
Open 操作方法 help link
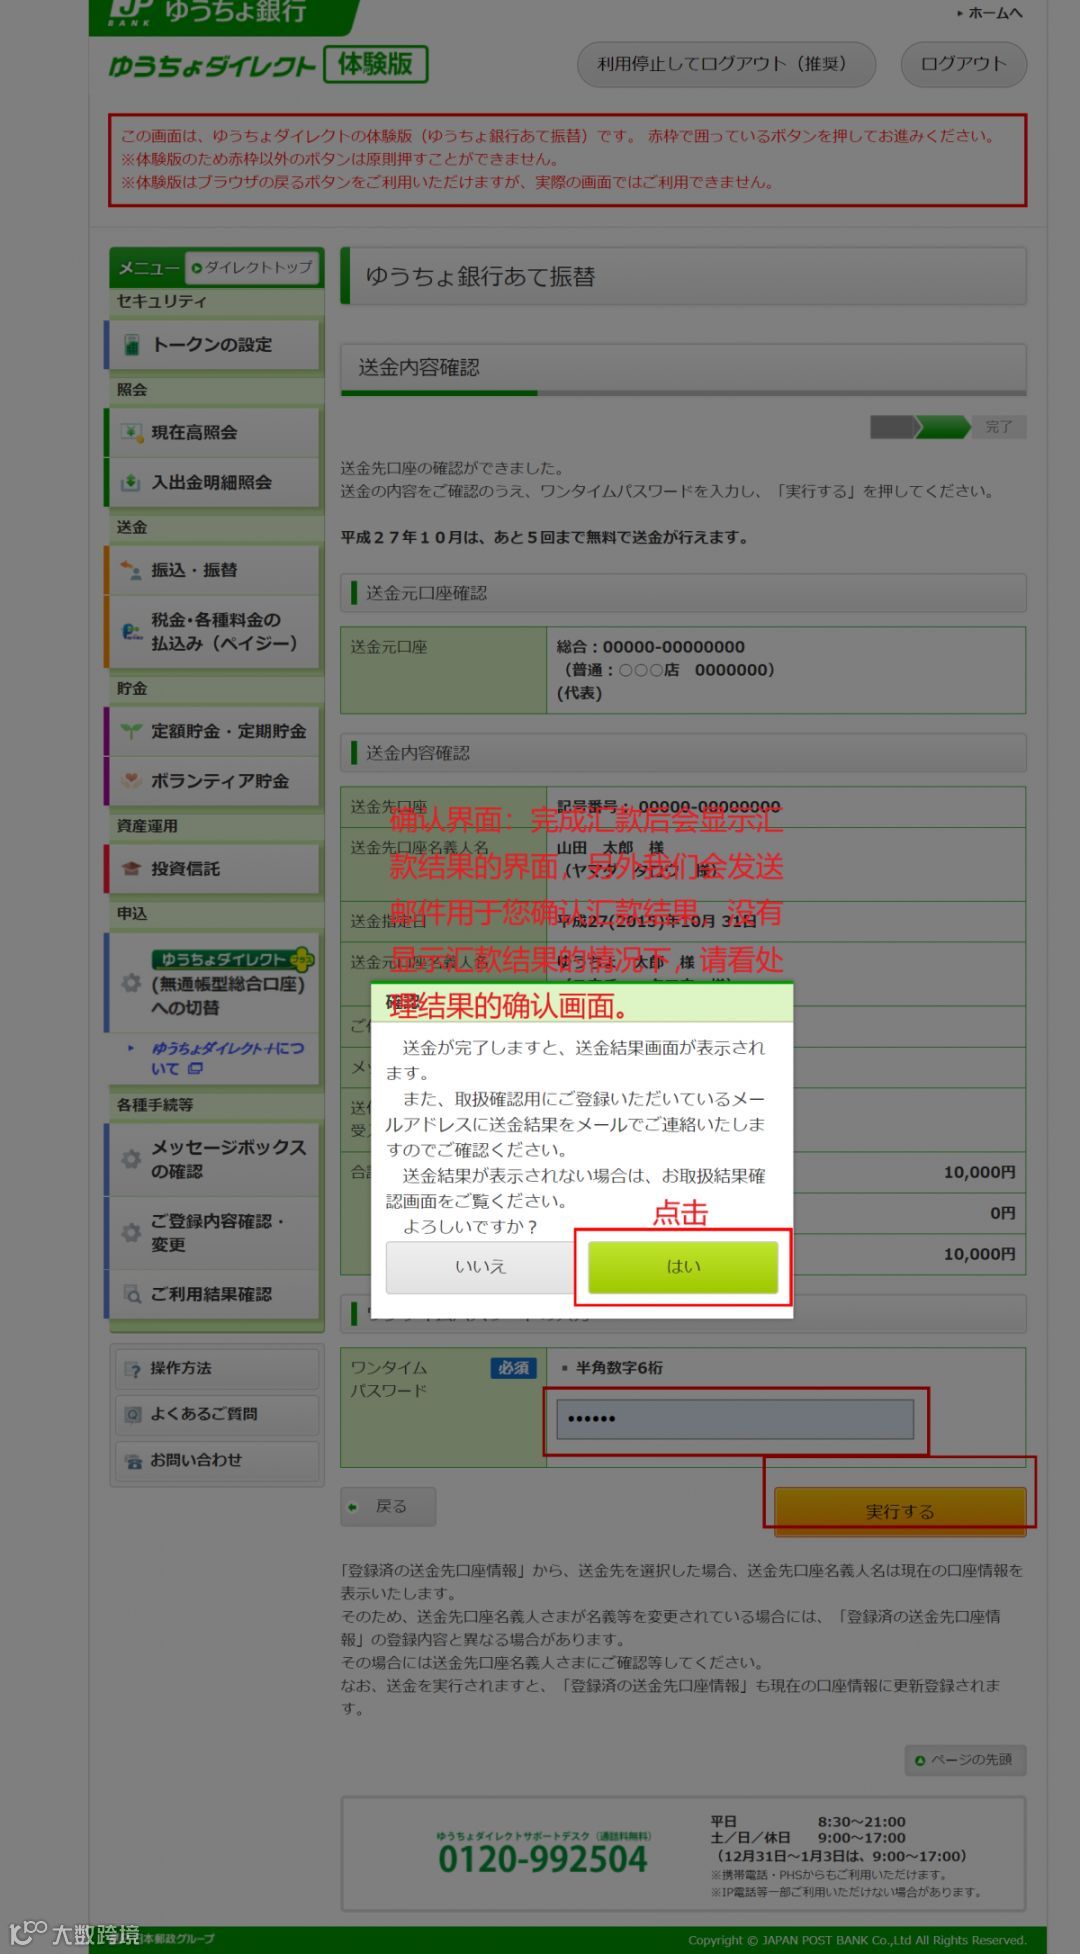pos(217,1368)
